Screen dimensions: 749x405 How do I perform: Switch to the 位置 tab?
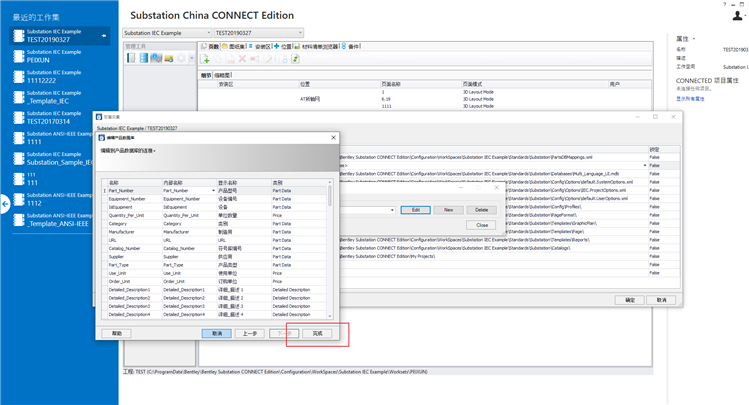[283, 46]
